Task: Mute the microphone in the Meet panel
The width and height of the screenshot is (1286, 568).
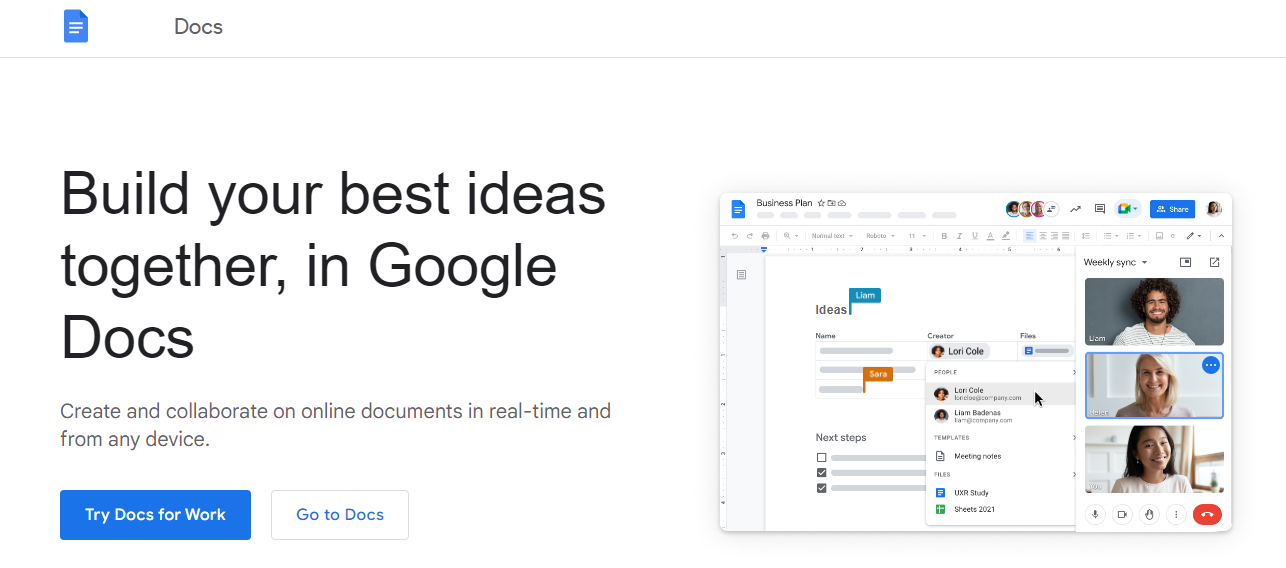Action: (1095, 514)
